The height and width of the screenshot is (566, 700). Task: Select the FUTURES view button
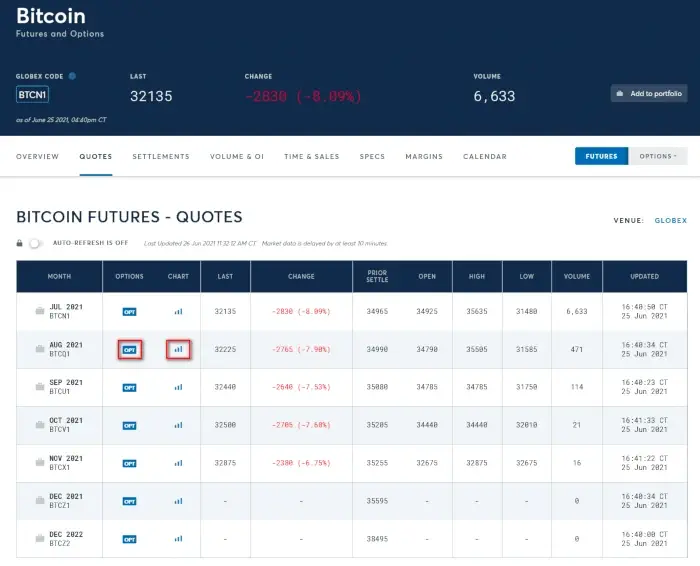click(601, 156)
